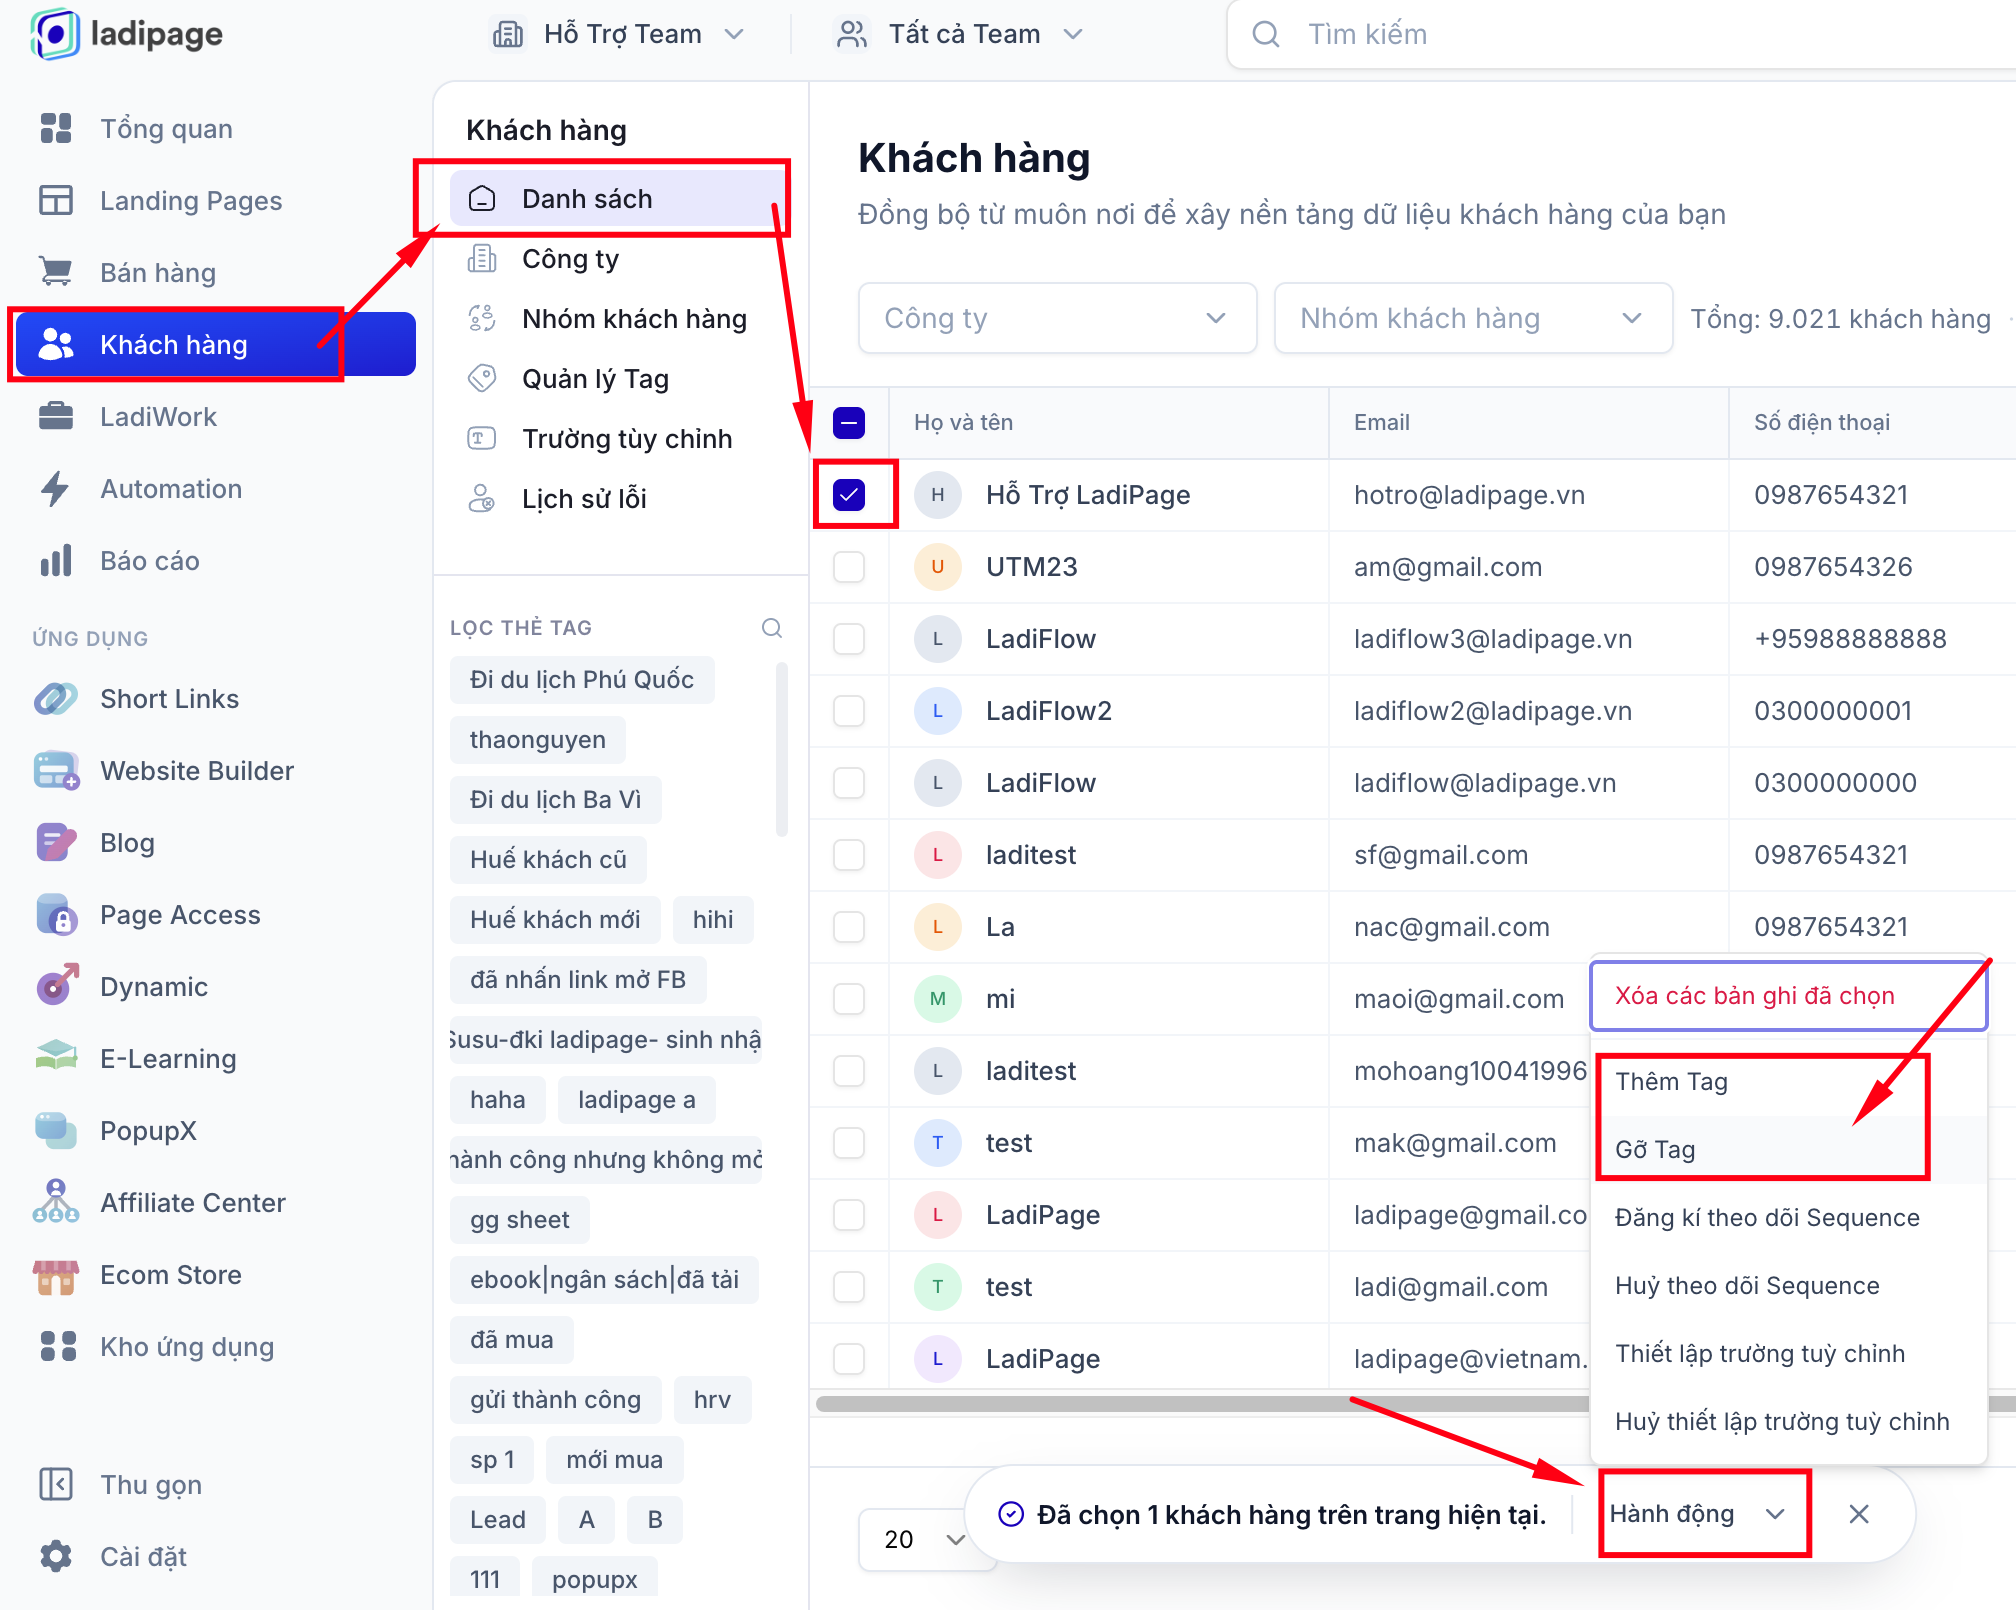Open the Hỗ Trợ Team dropdown
The height and width of the screenshot is (1610, 2016).
coord(619,35)
